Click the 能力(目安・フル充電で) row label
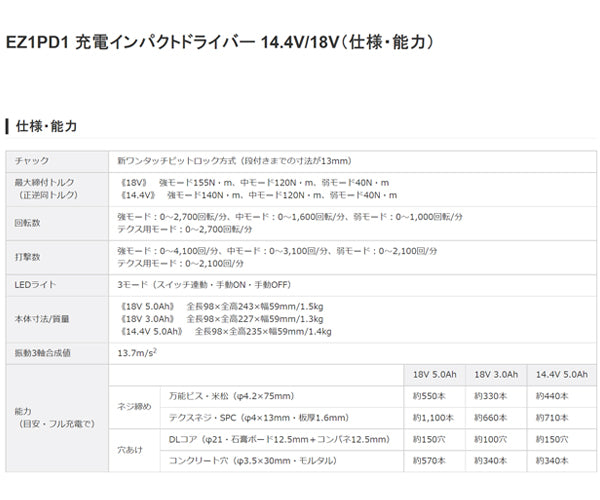This screenshot has width=600, height=500. coord(54,418)
